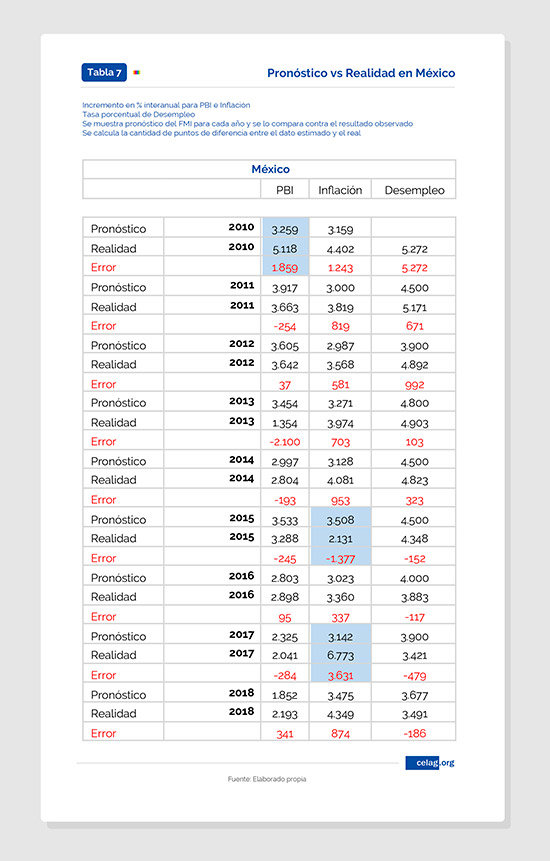Screen dimensions: 550x861
Task: Click highlighted inflation error -1.377 cell
Action: (340, 557)
